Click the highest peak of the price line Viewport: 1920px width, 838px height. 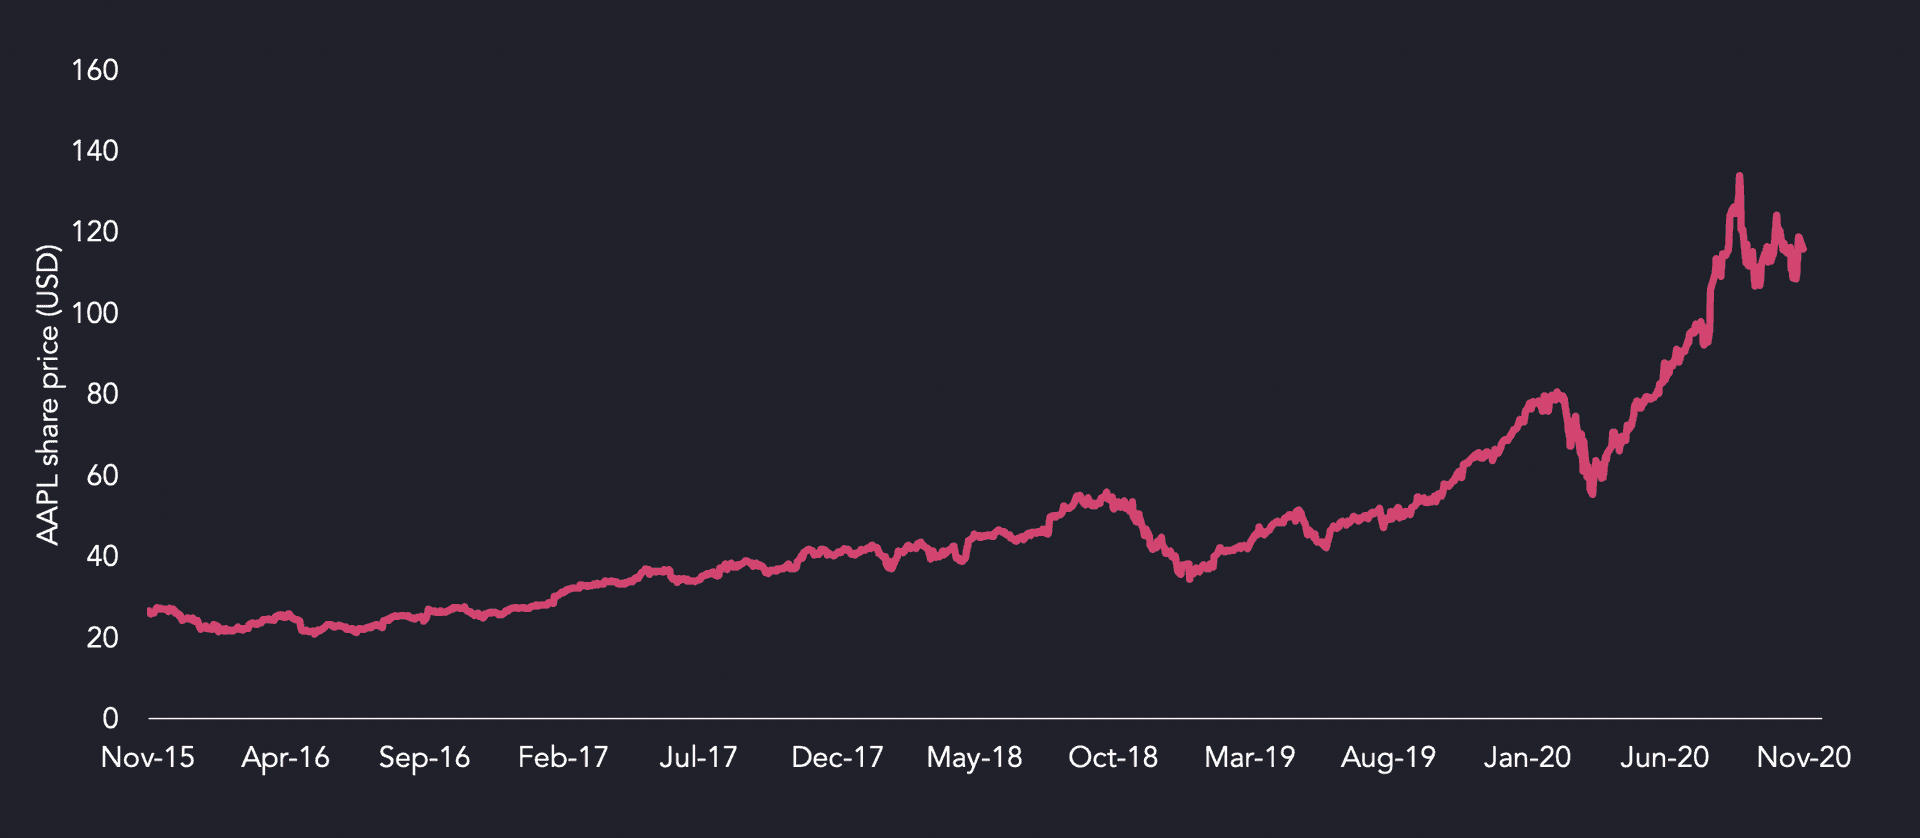tap(1740, 177)
